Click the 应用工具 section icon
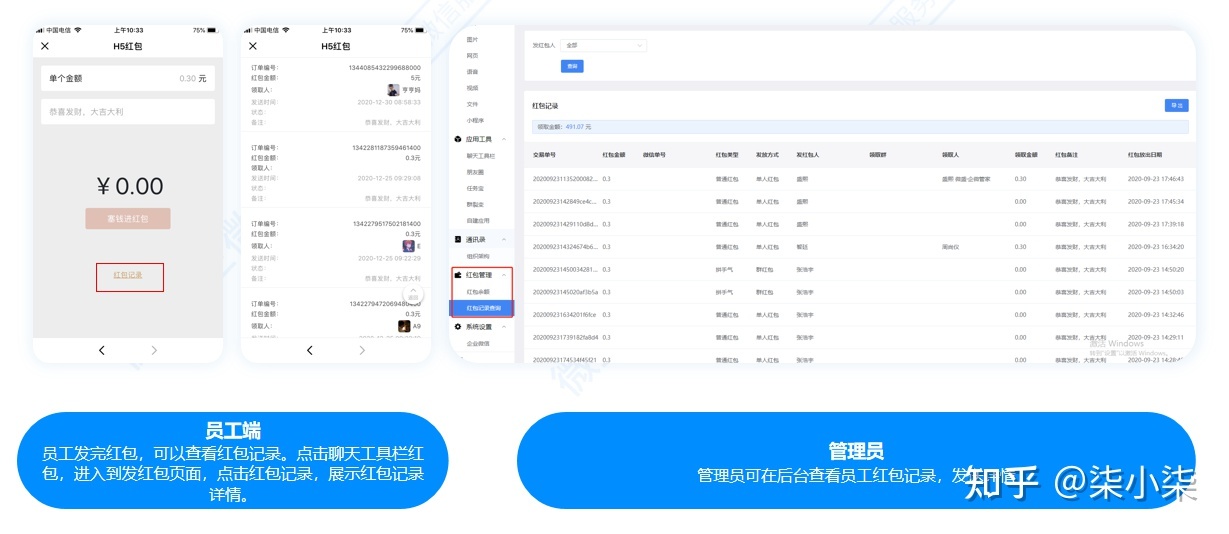Screen dimensions: 1229x534 tap(458, 139)
